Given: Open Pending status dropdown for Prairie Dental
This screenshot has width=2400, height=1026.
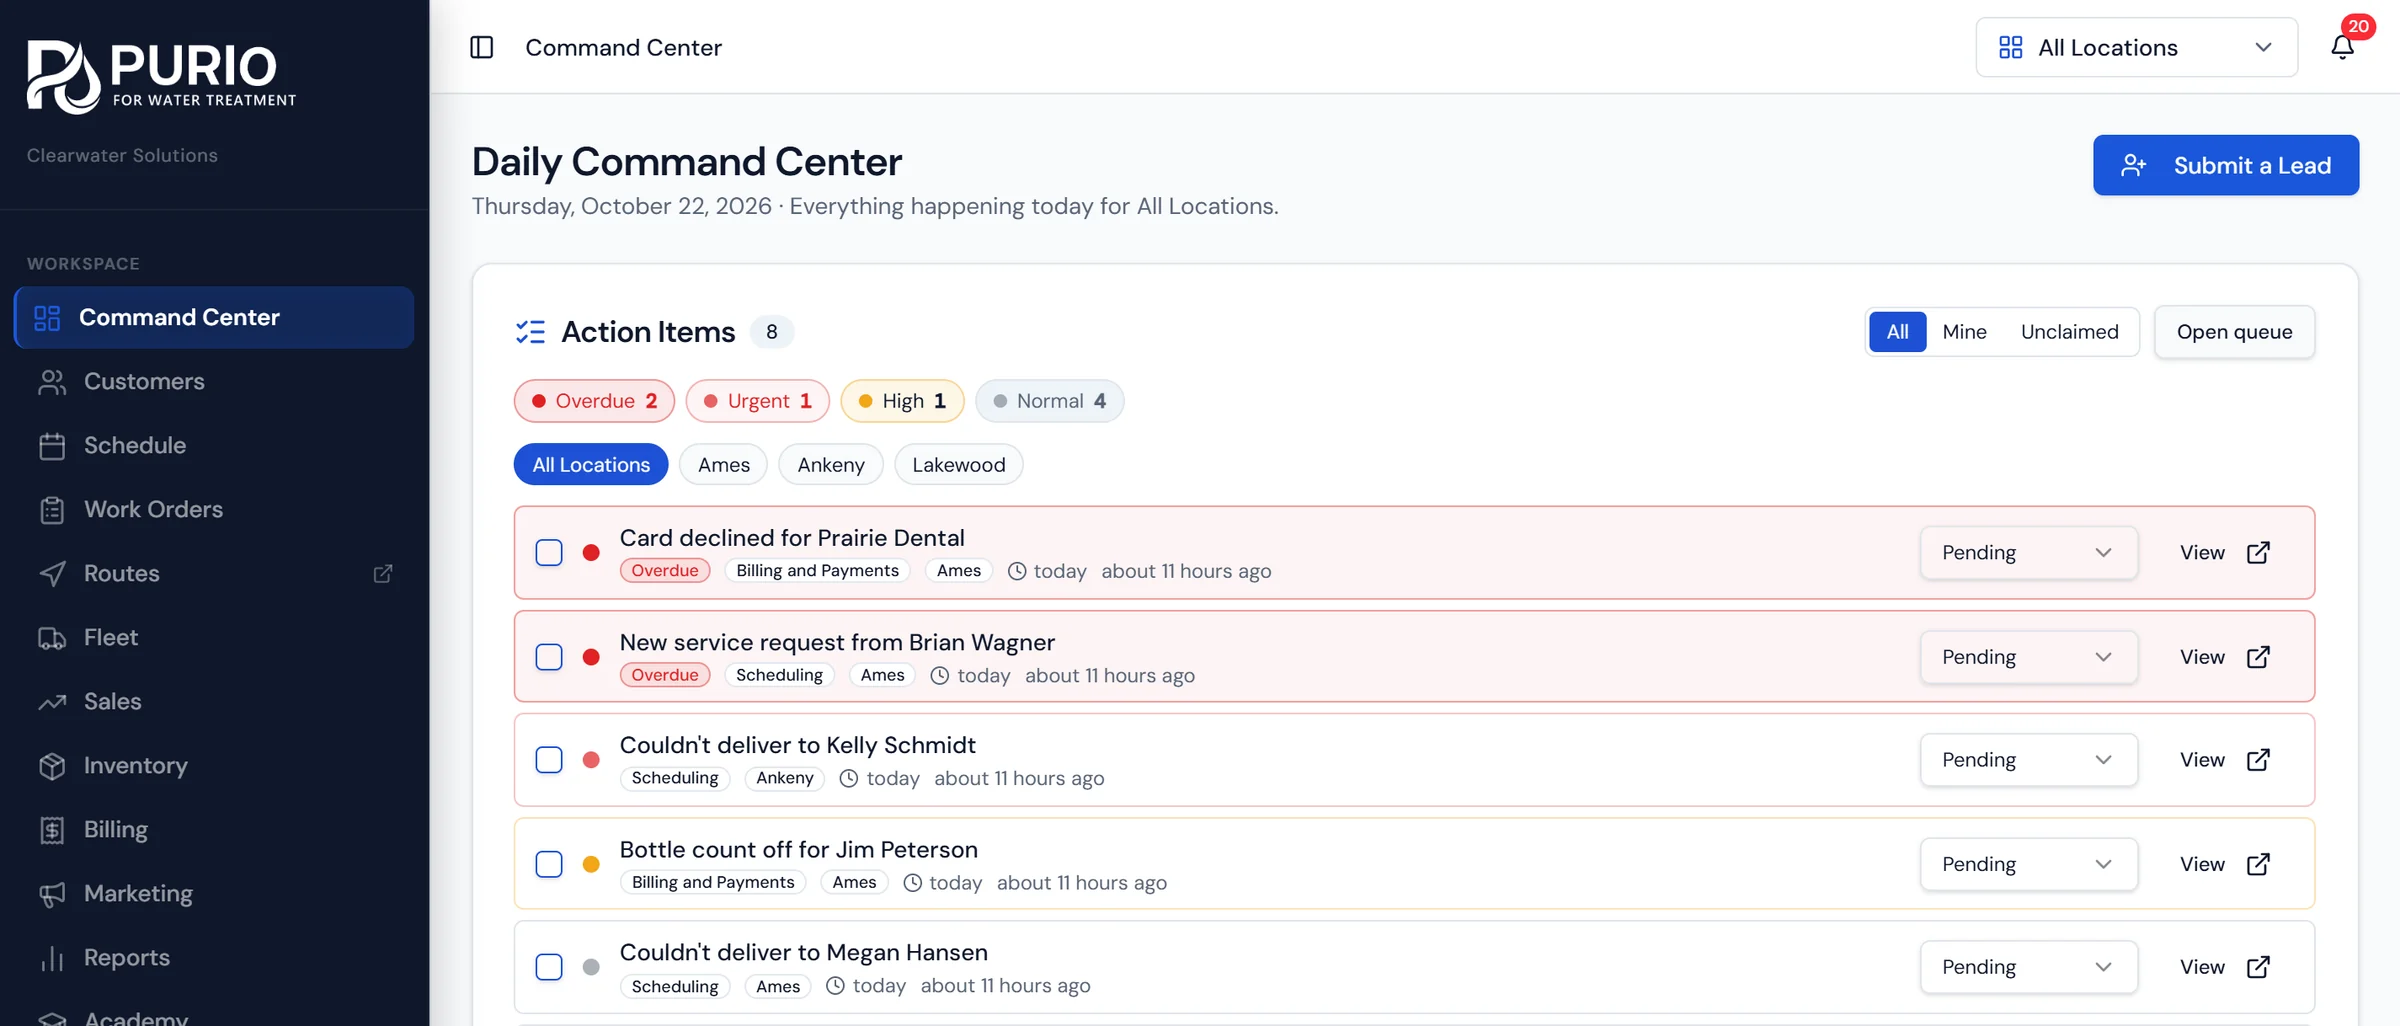Looking at the screenshot, I should tap(2028, 553).
